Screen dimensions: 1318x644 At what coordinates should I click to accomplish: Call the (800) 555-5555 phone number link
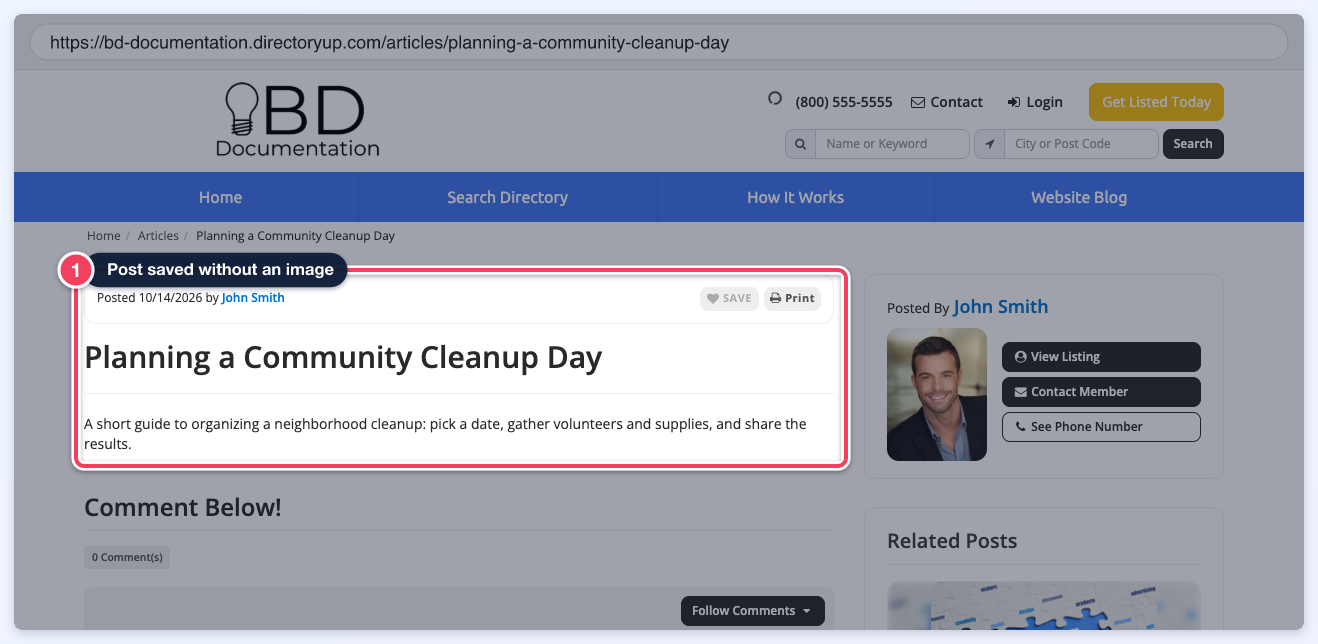click(x=843, y=102)
